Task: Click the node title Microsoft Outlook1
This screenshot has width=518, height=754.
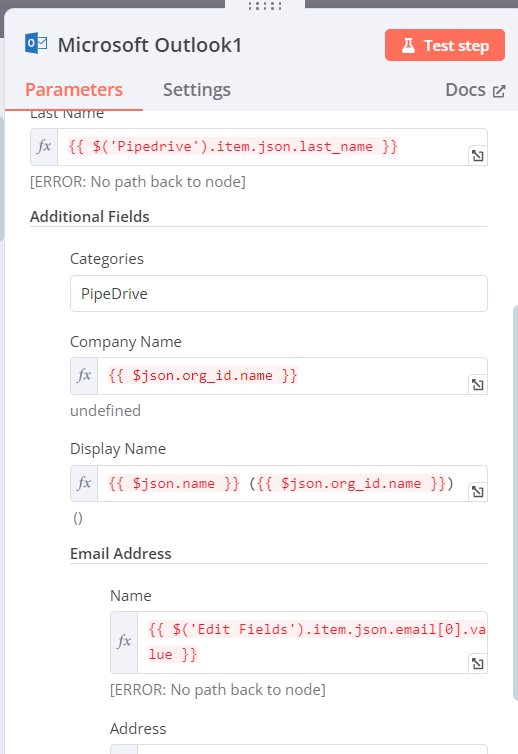Action: 150,45
